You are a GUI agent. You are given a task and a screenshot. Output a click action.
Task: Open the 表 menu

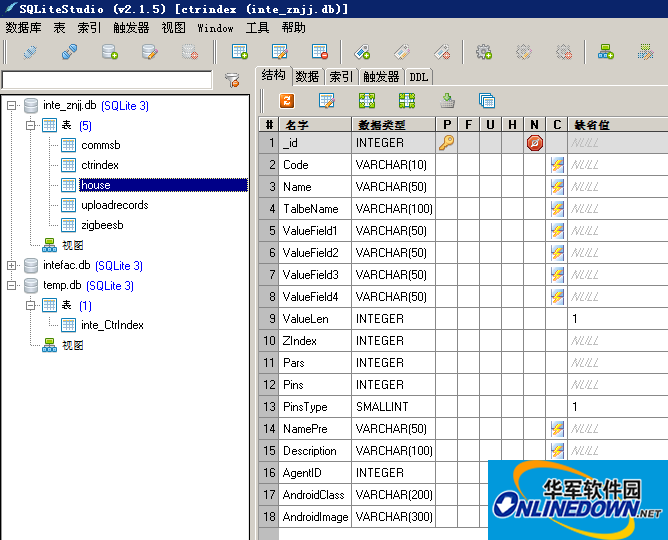click(59, 28)
